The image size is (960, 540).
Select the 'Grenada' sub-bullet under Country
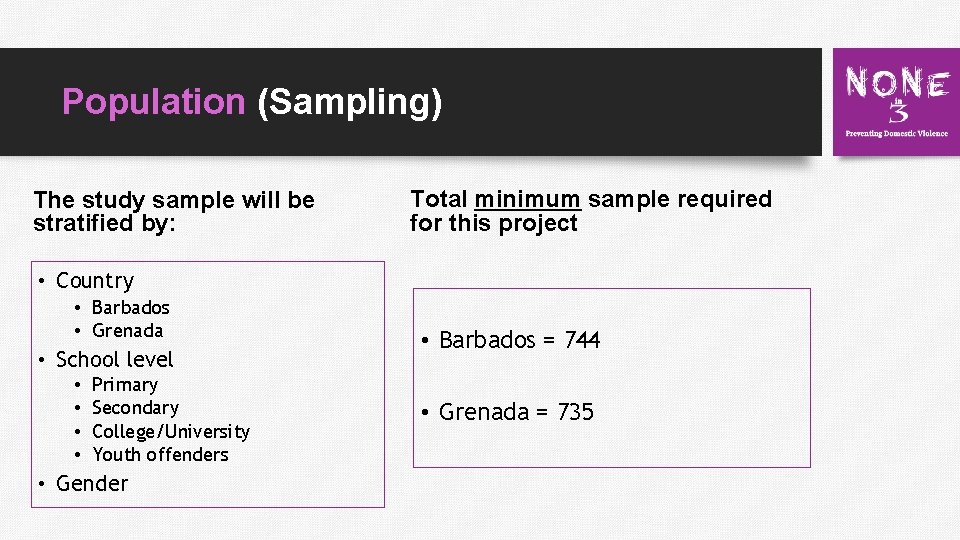[x=127, y=330]
